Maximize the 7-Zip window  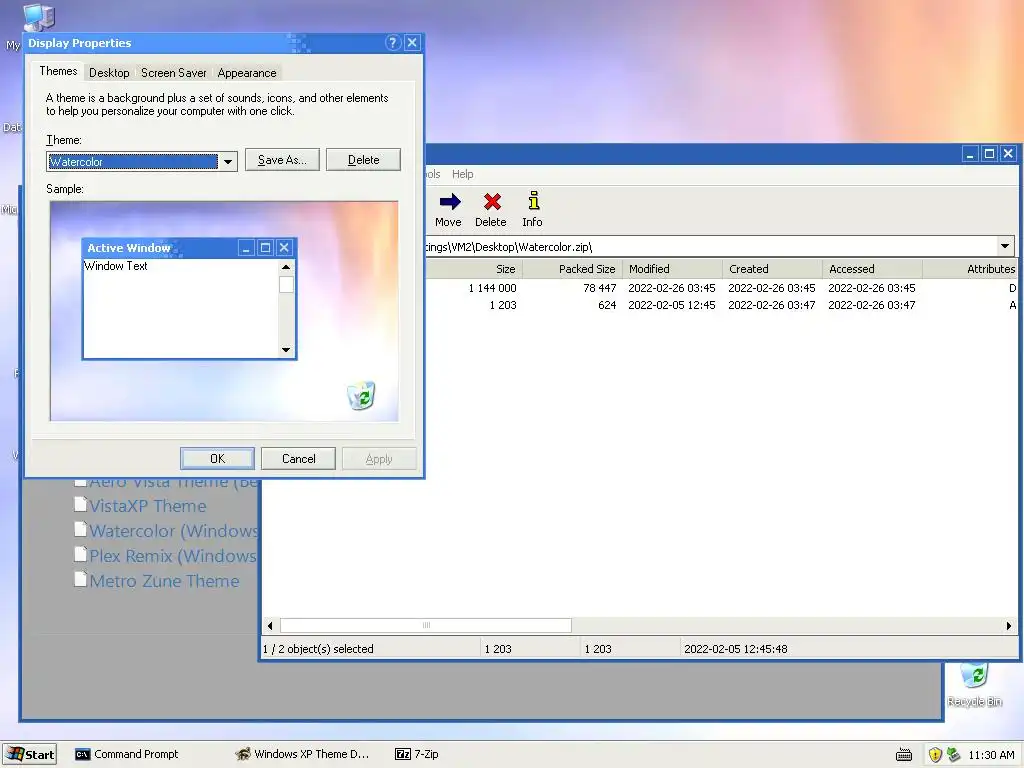pos(989,153)
